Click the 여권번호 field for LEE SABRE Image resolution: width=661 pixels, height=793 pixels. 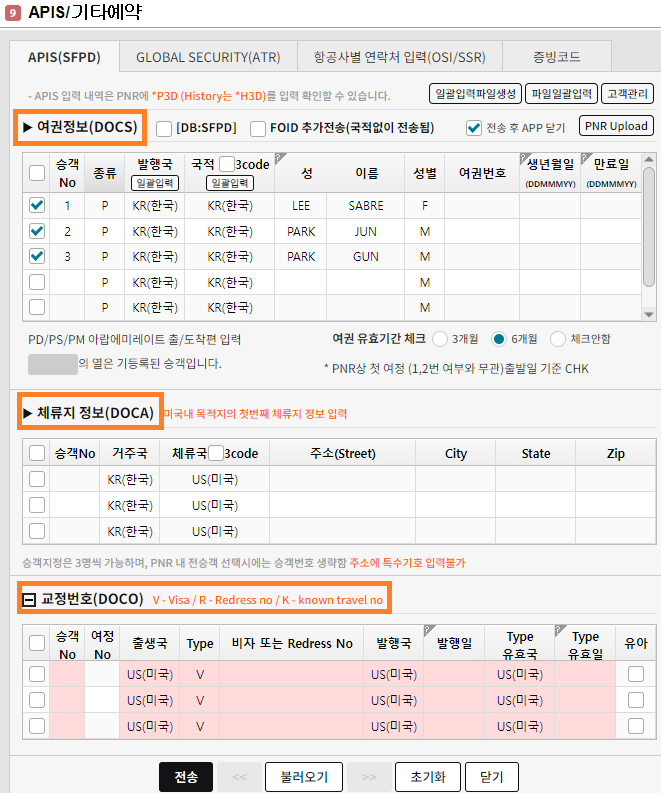coord(481,205)
